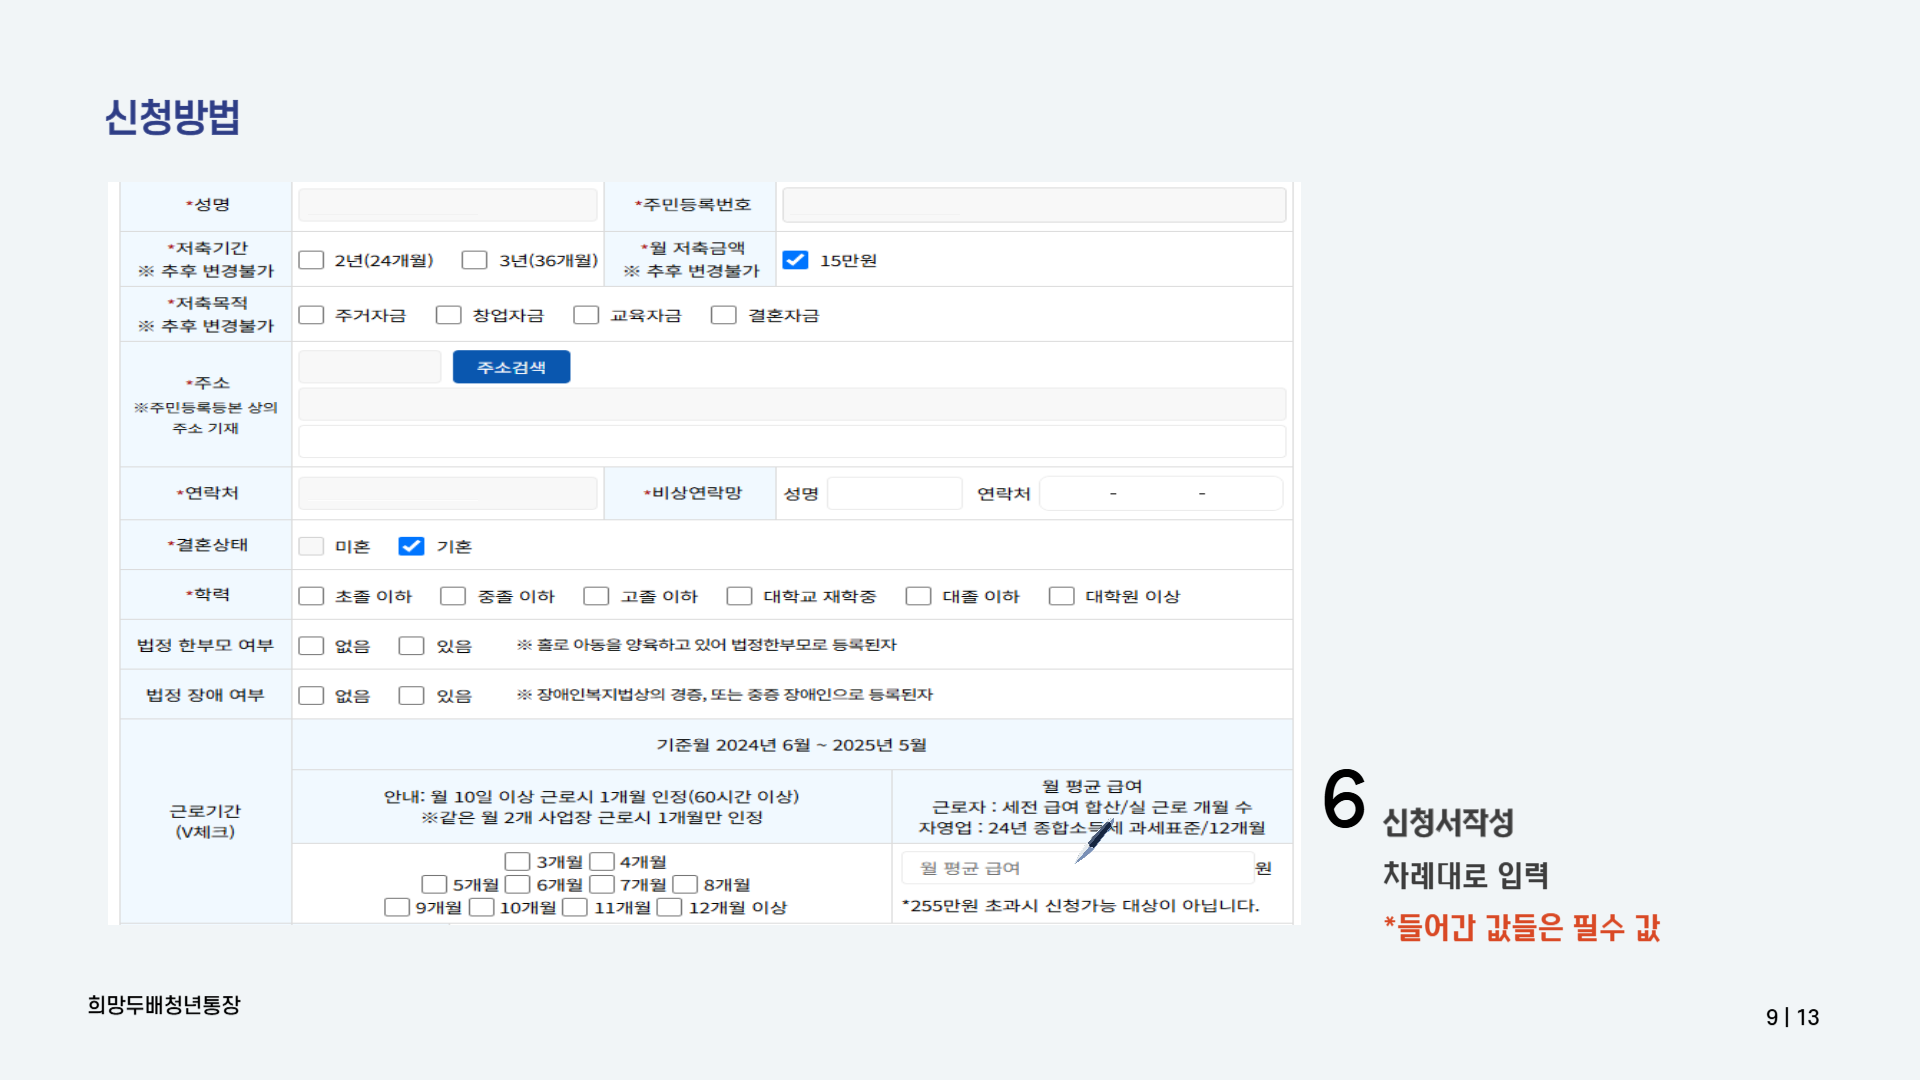Image resolution: width=1920 pixels, height=1080 pixels.
Task: Check 없음 for 법정 장애 여부
Action: (x=311, y=696)
